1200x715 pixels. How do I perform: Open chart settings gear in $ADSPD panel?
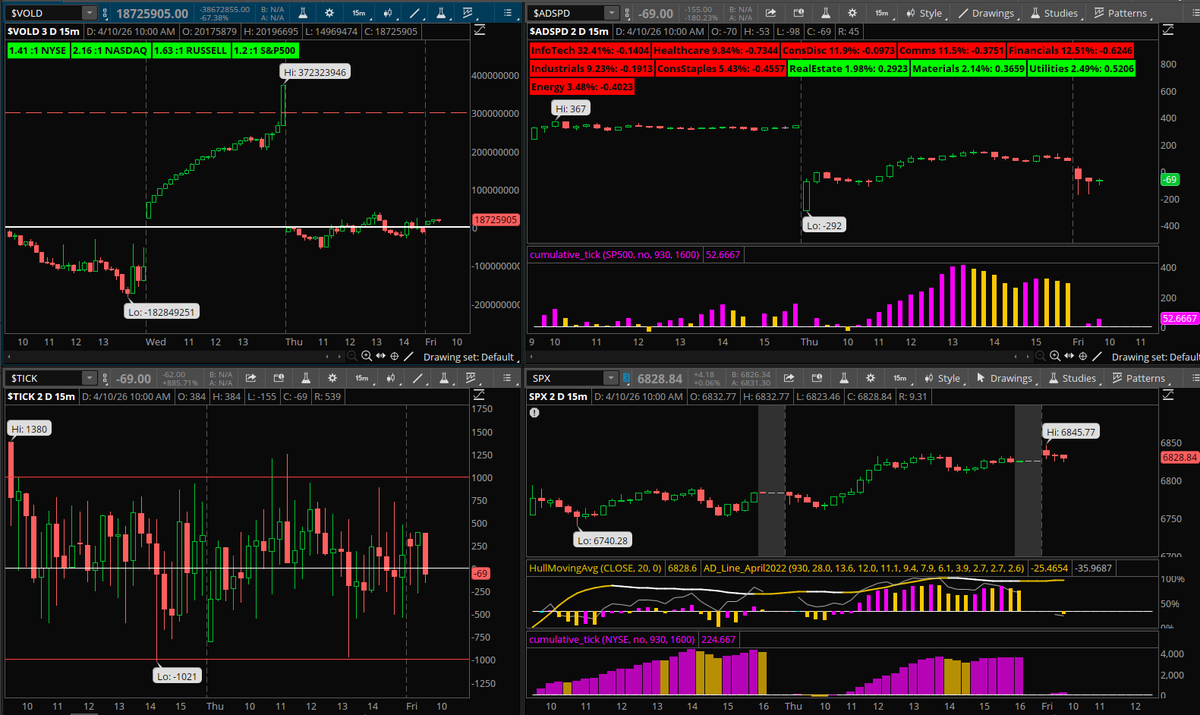[x=852, y=13]
